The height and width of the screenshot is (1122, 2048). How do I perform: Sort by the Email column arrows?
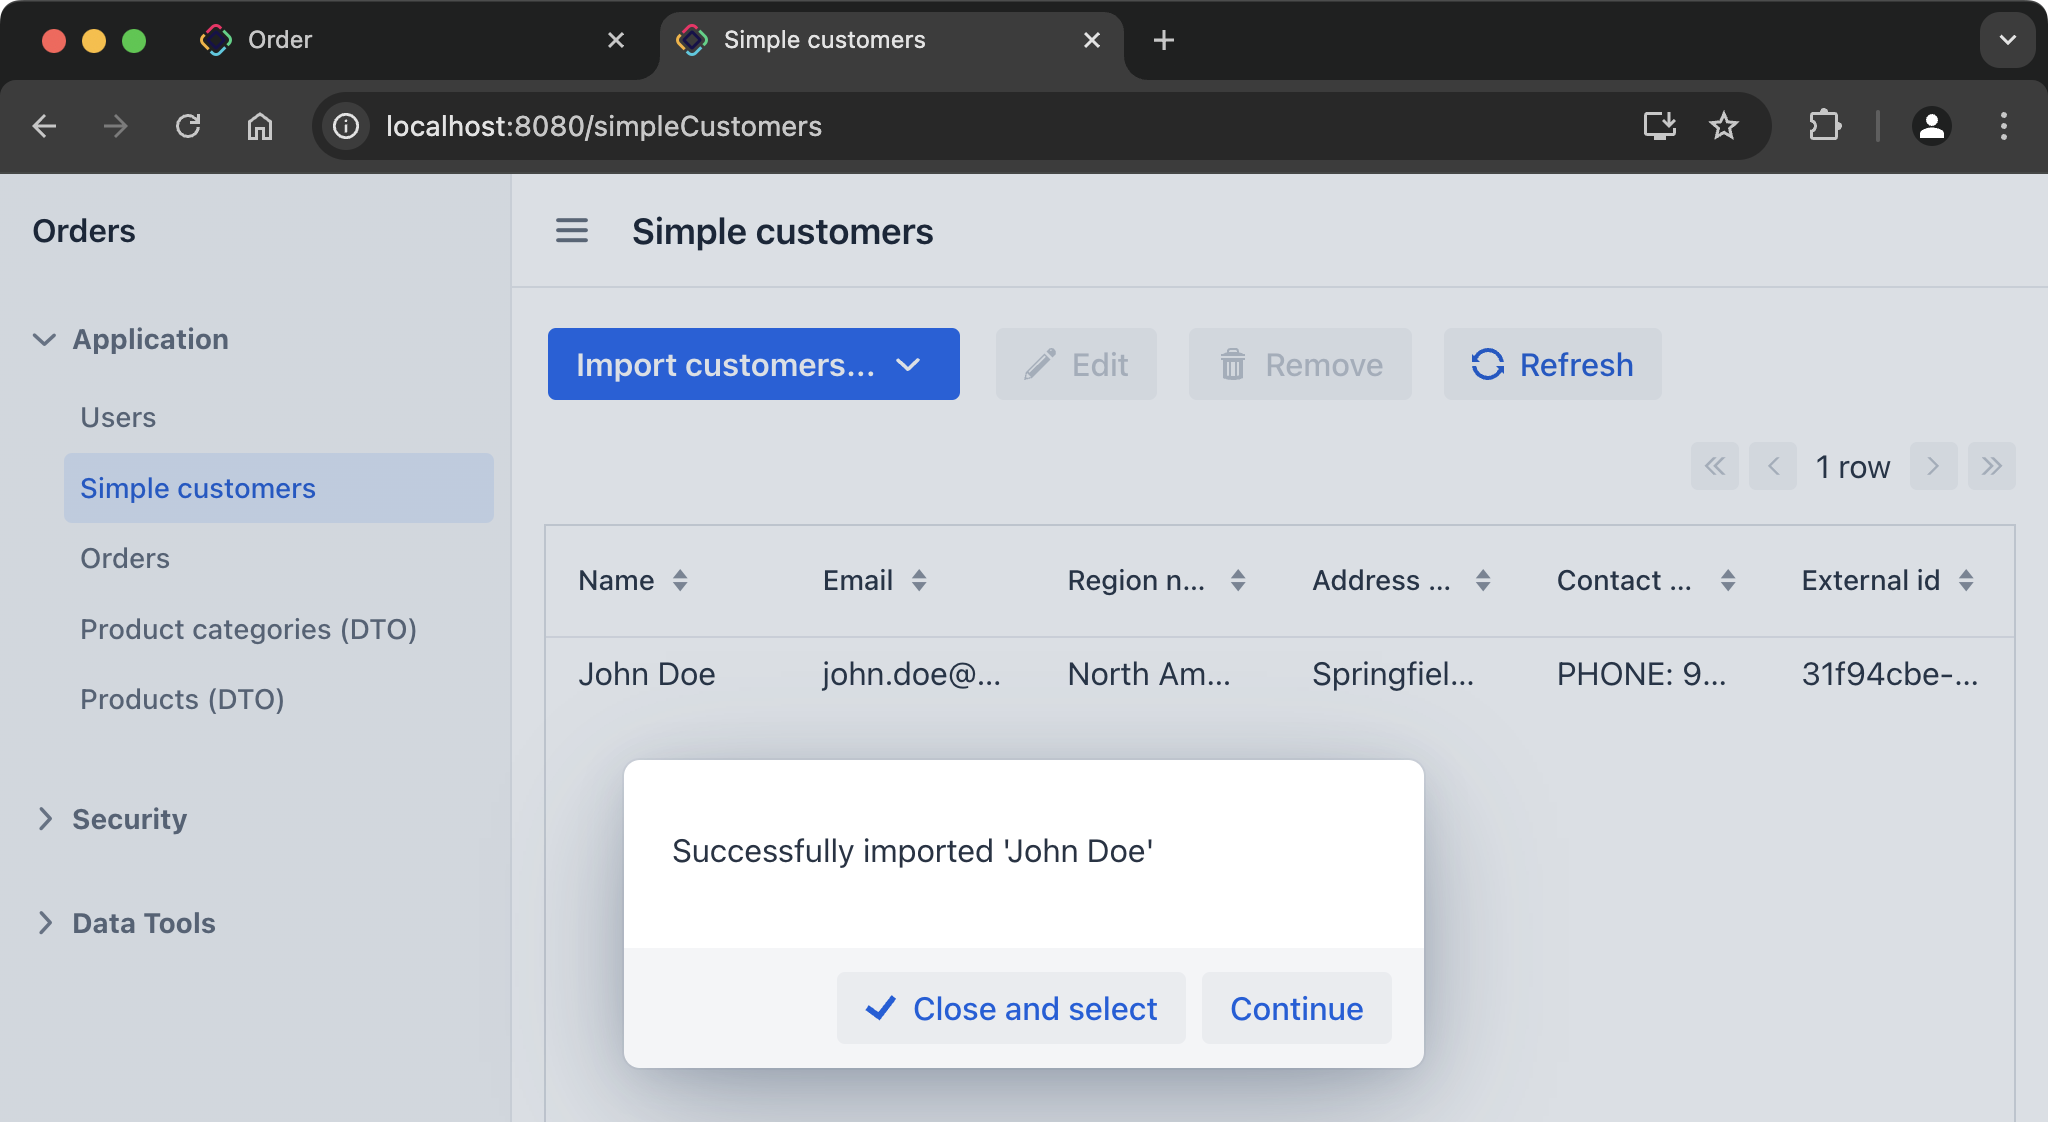tap(919, 580)
